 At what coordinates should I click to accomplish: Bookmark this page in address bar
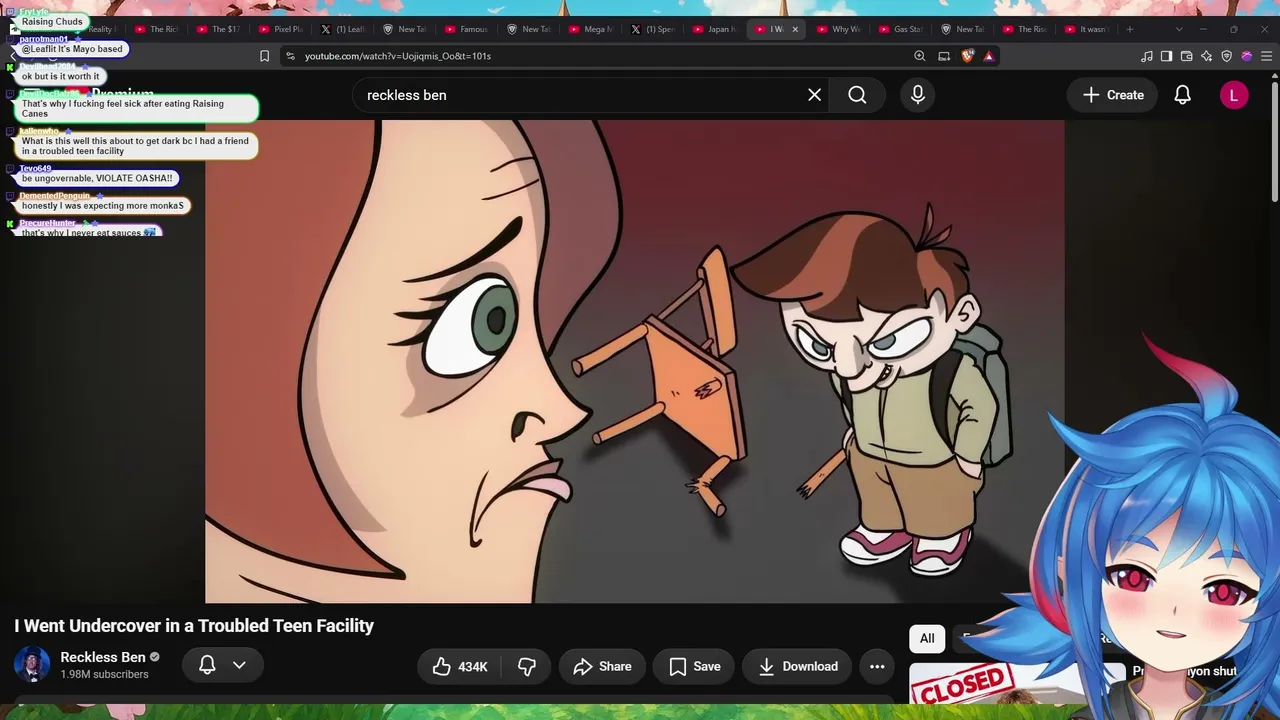264,56
